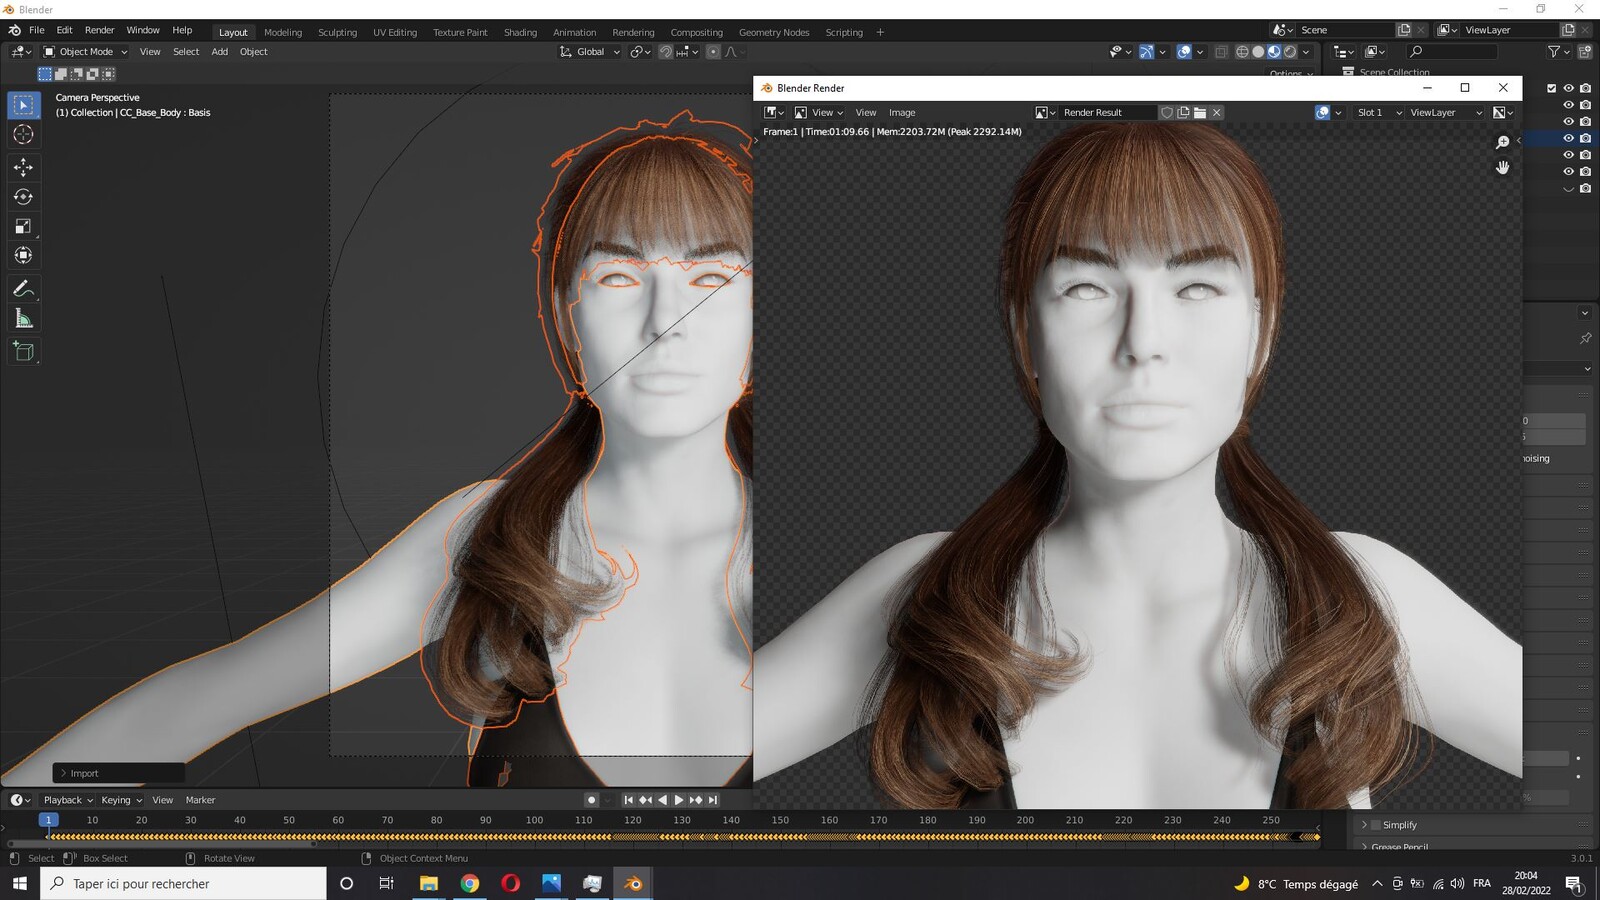Open timeline Marker menu
The image size is (1600, 900).
tap(200, 800)
